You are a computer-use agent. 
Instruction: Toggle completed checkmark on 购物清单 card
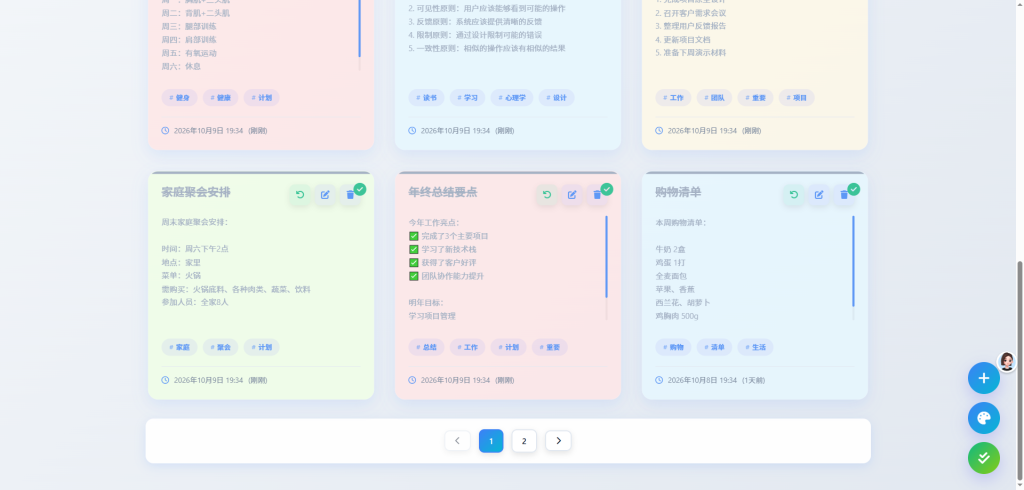(x=854, y=189)
